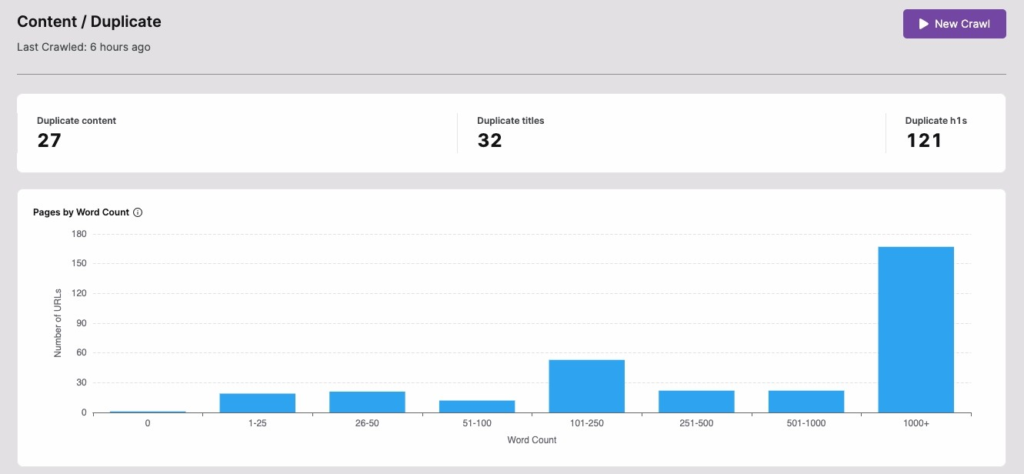Select the 51-100 word count bar
The image size is (1024, 474).
(477, 406)
